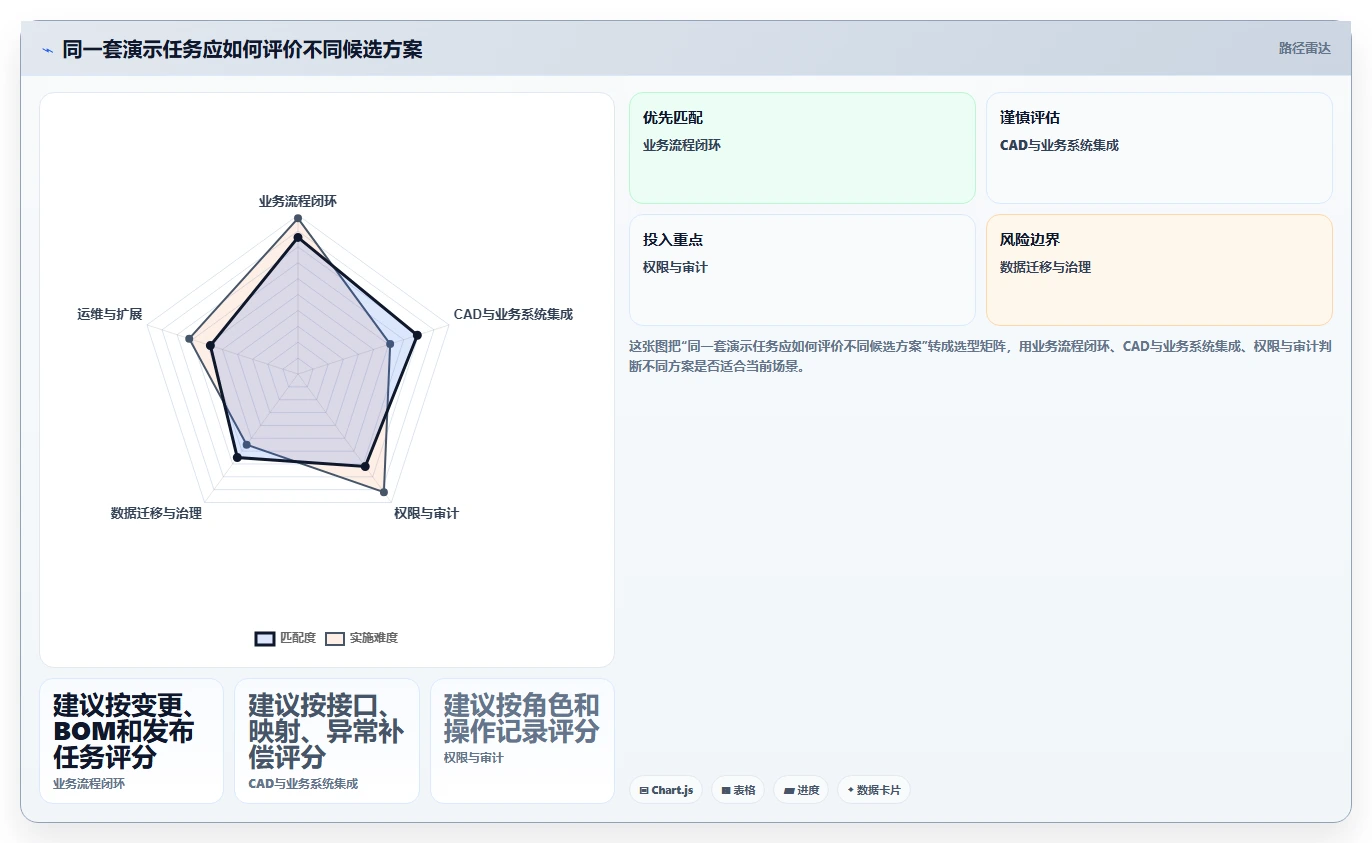Click the 业务流程闭环 radar axis label
The image size is (1372, 843).
(298, 201)
